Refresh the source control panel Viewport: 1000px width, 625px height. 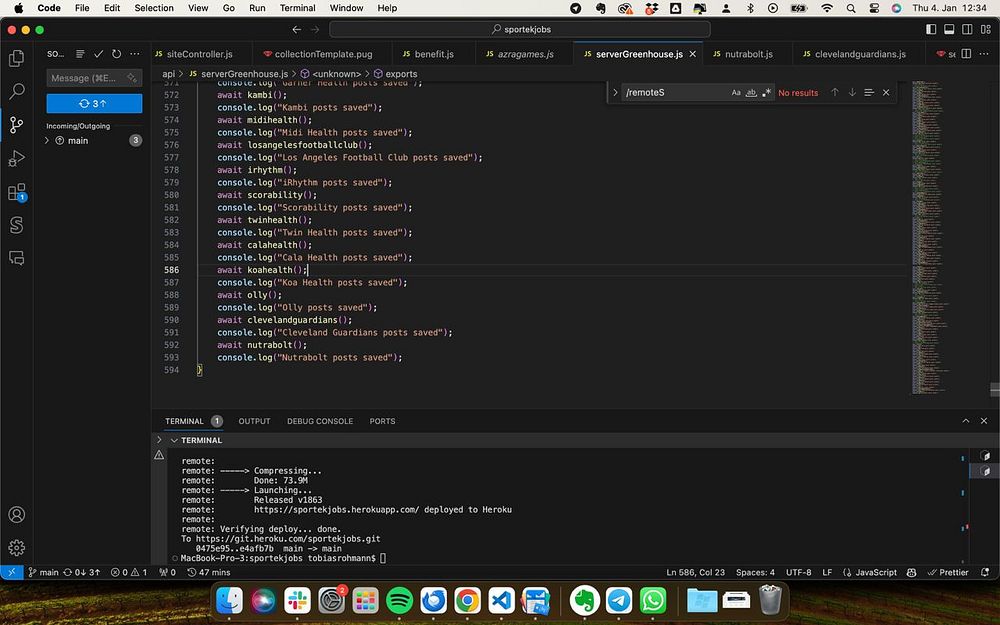tap(116, 54)
